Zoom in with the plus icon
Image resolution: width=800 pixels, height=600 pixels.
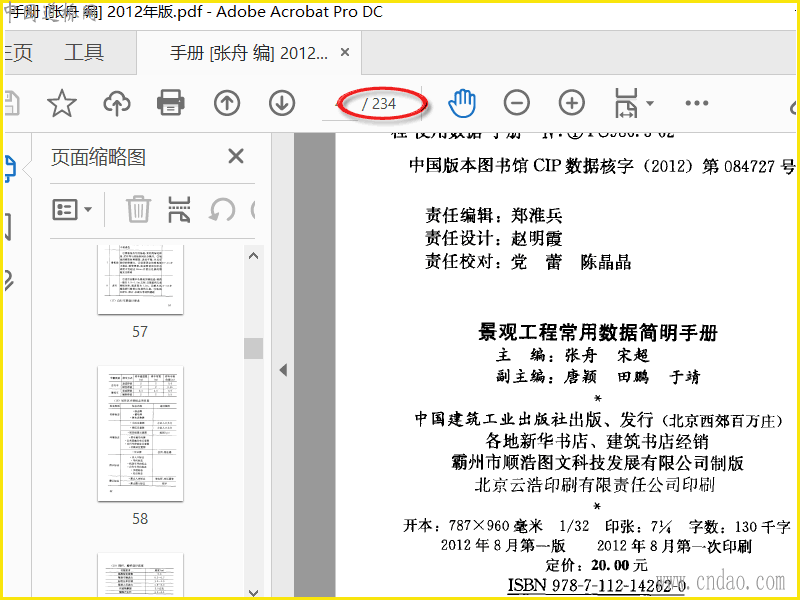coord(572,103)
